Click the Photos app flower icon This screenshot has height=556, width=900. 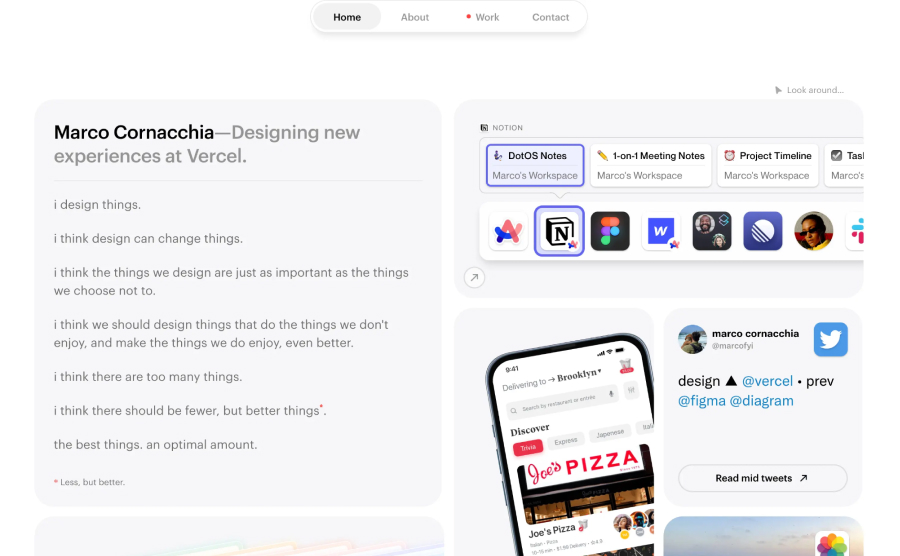click(832, 544)
